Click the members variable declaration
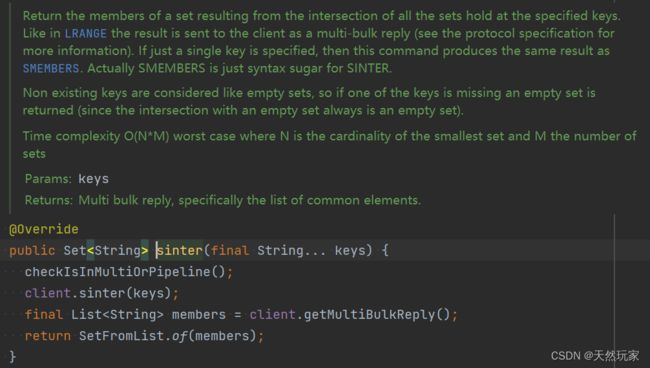This screenshot has width=650, height=368. [199, 315]
